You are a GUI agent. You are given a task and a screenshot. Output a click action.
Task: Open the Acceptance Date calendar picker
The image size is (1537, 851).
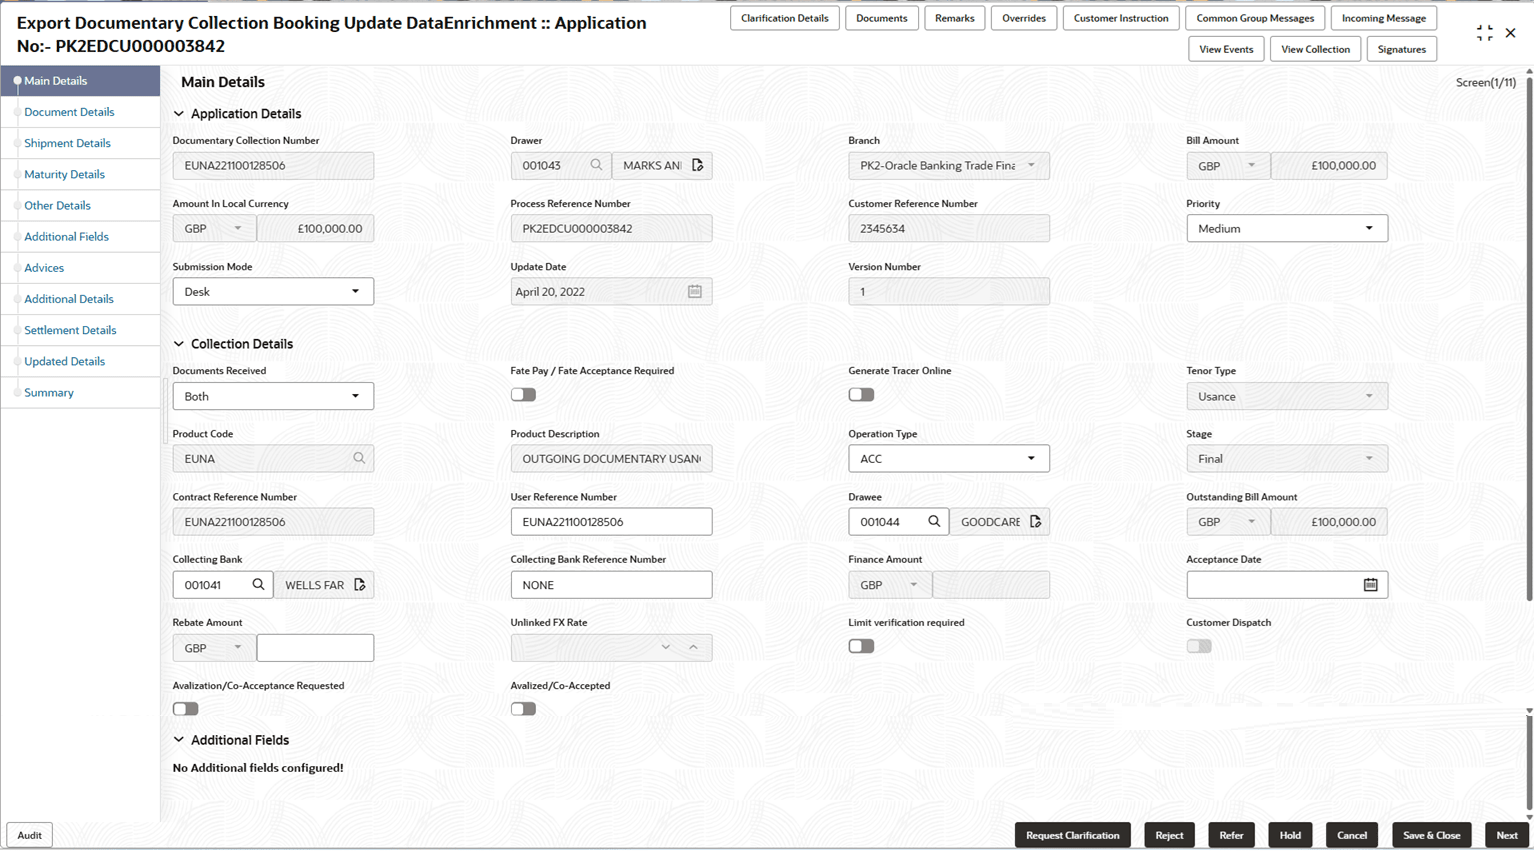pyautogui.click(x=1370, y=584)
